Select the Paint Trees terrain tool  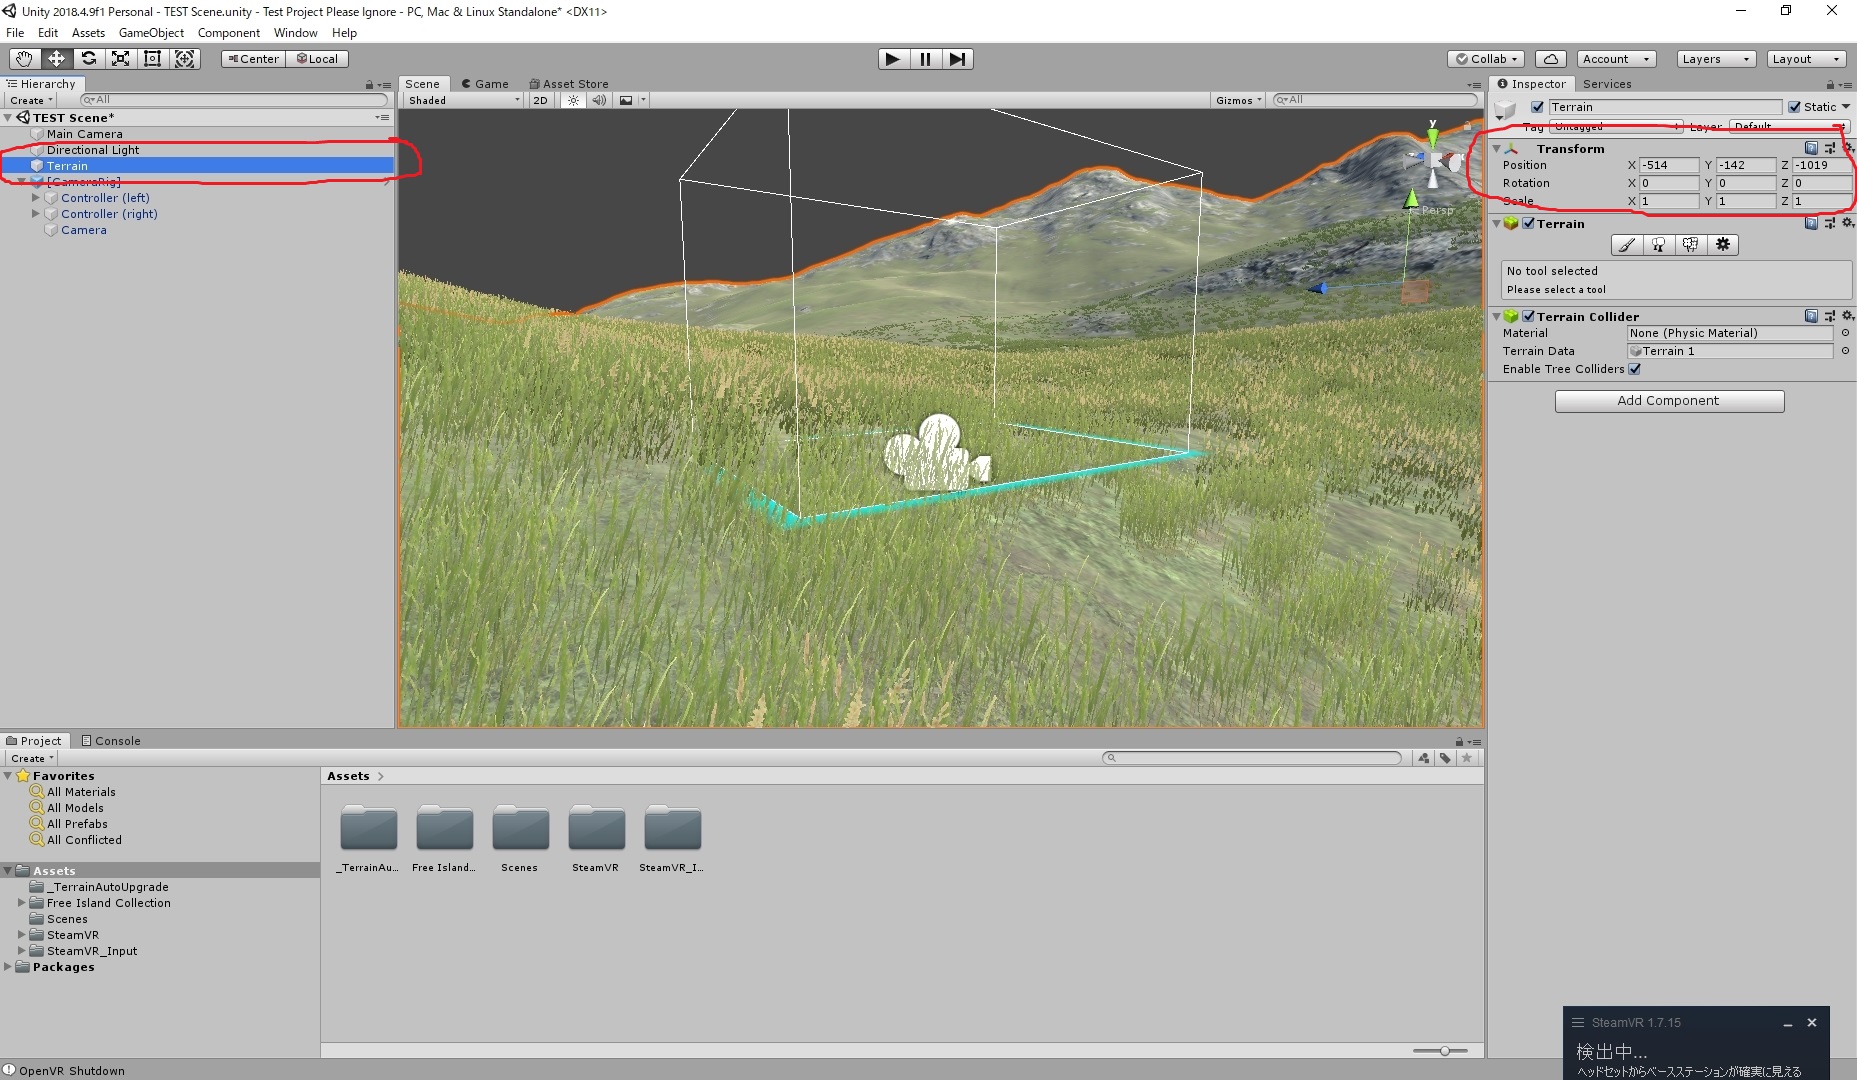coord(1658,245)
